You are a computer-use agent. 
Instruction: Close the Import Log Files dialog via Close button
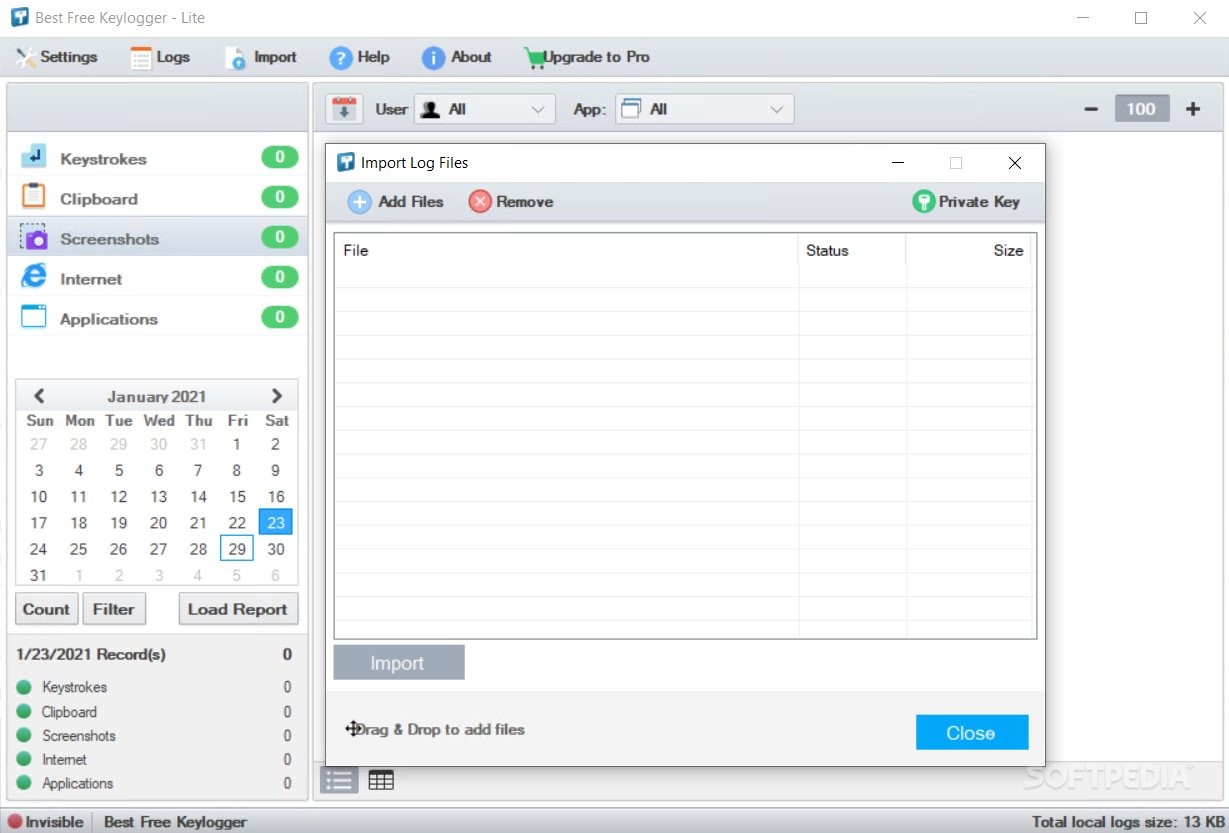click(971, 733)
